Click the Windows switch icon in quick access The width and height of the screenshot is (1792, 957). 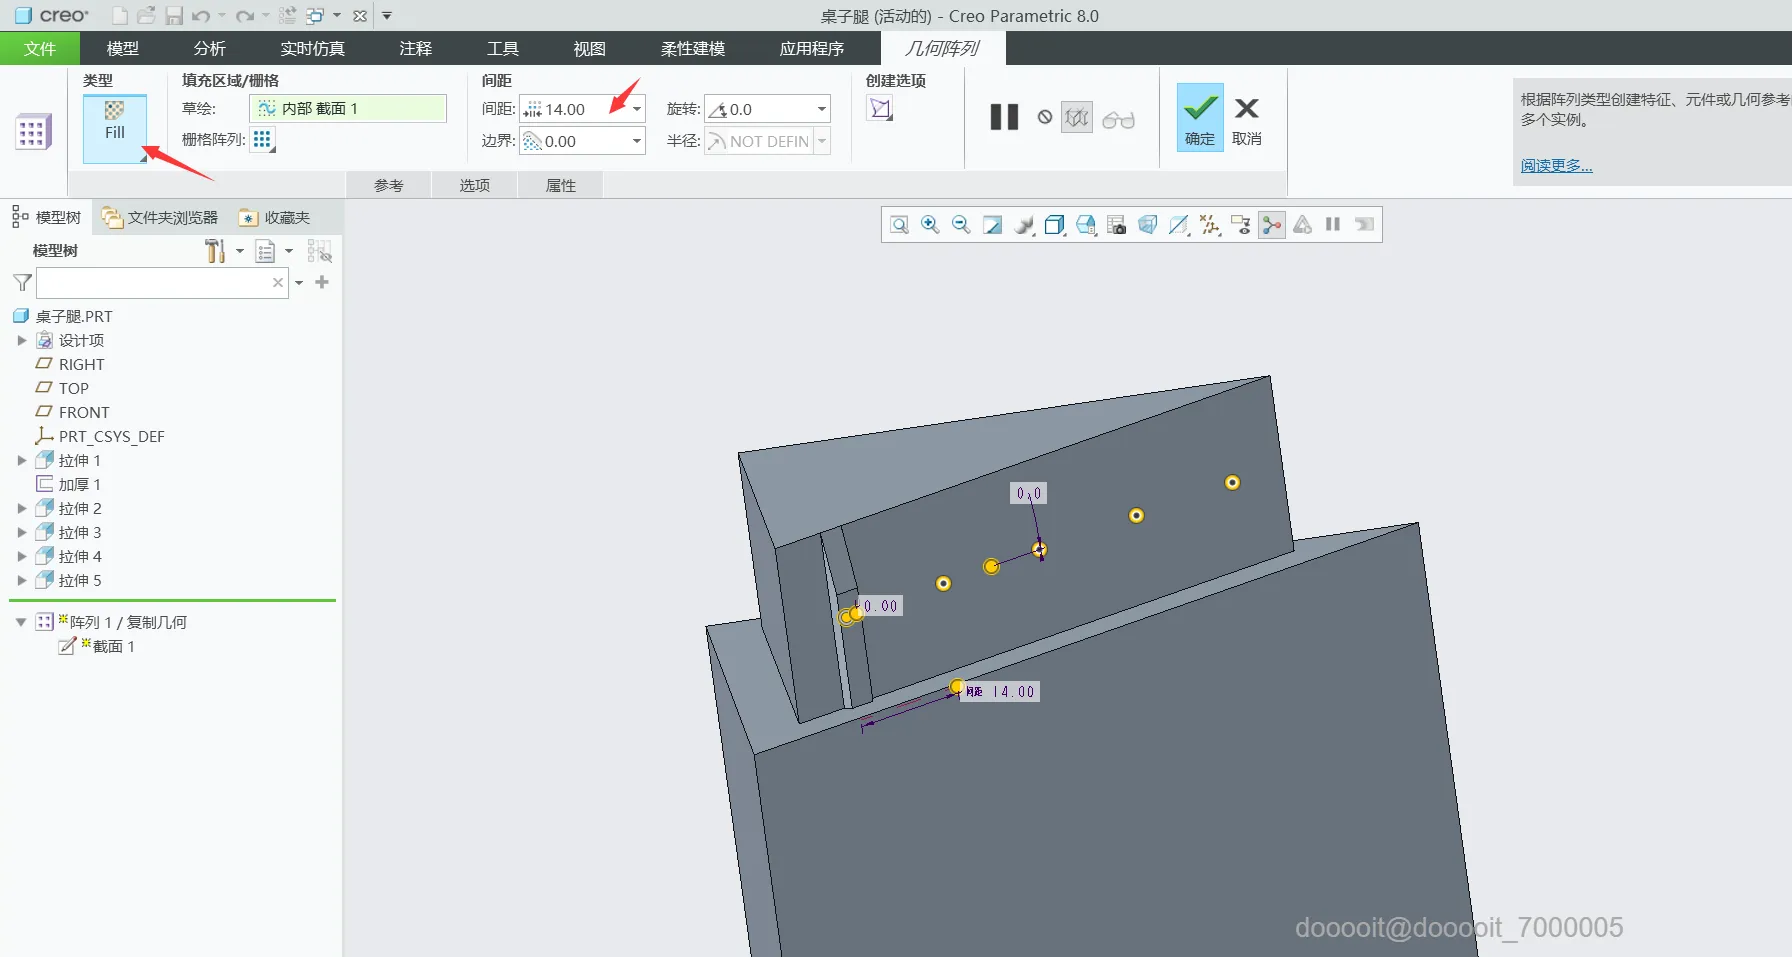coord(316,15)
